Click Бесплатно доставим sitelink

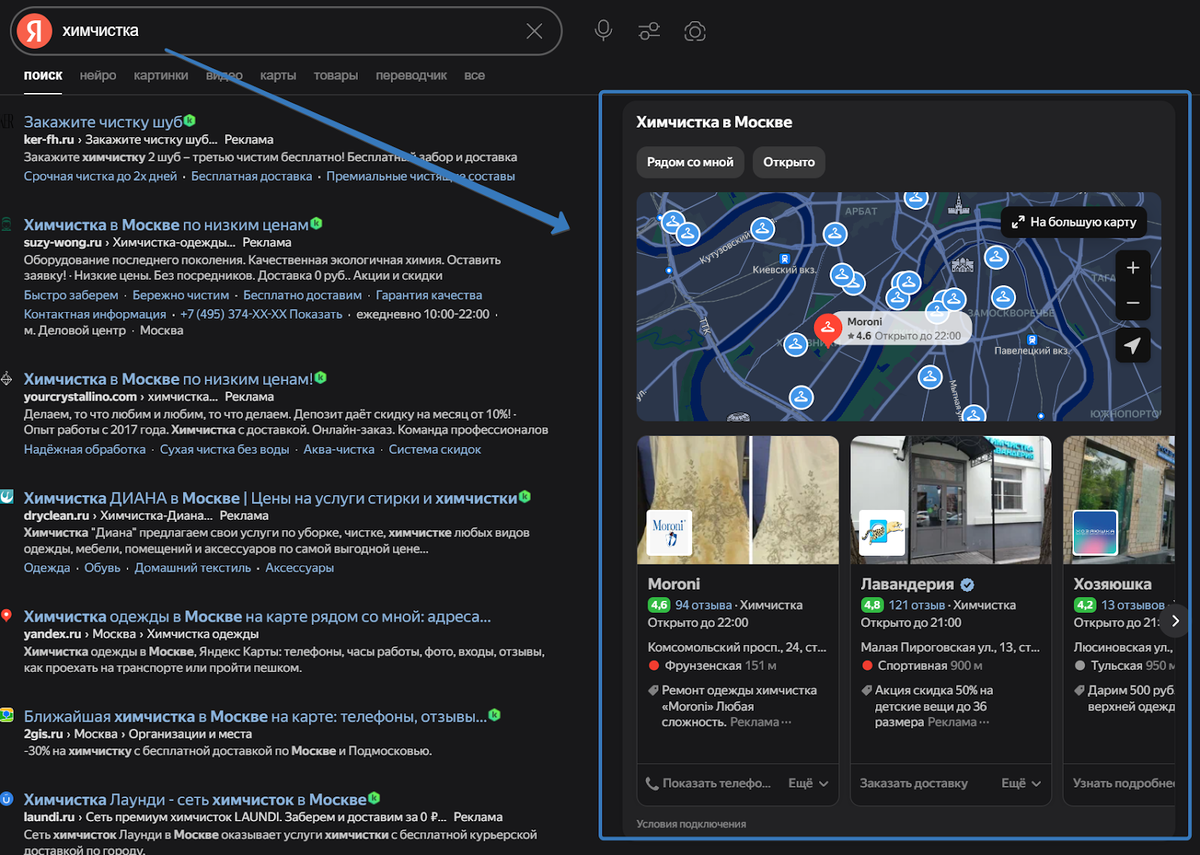[x=302, y=295]
